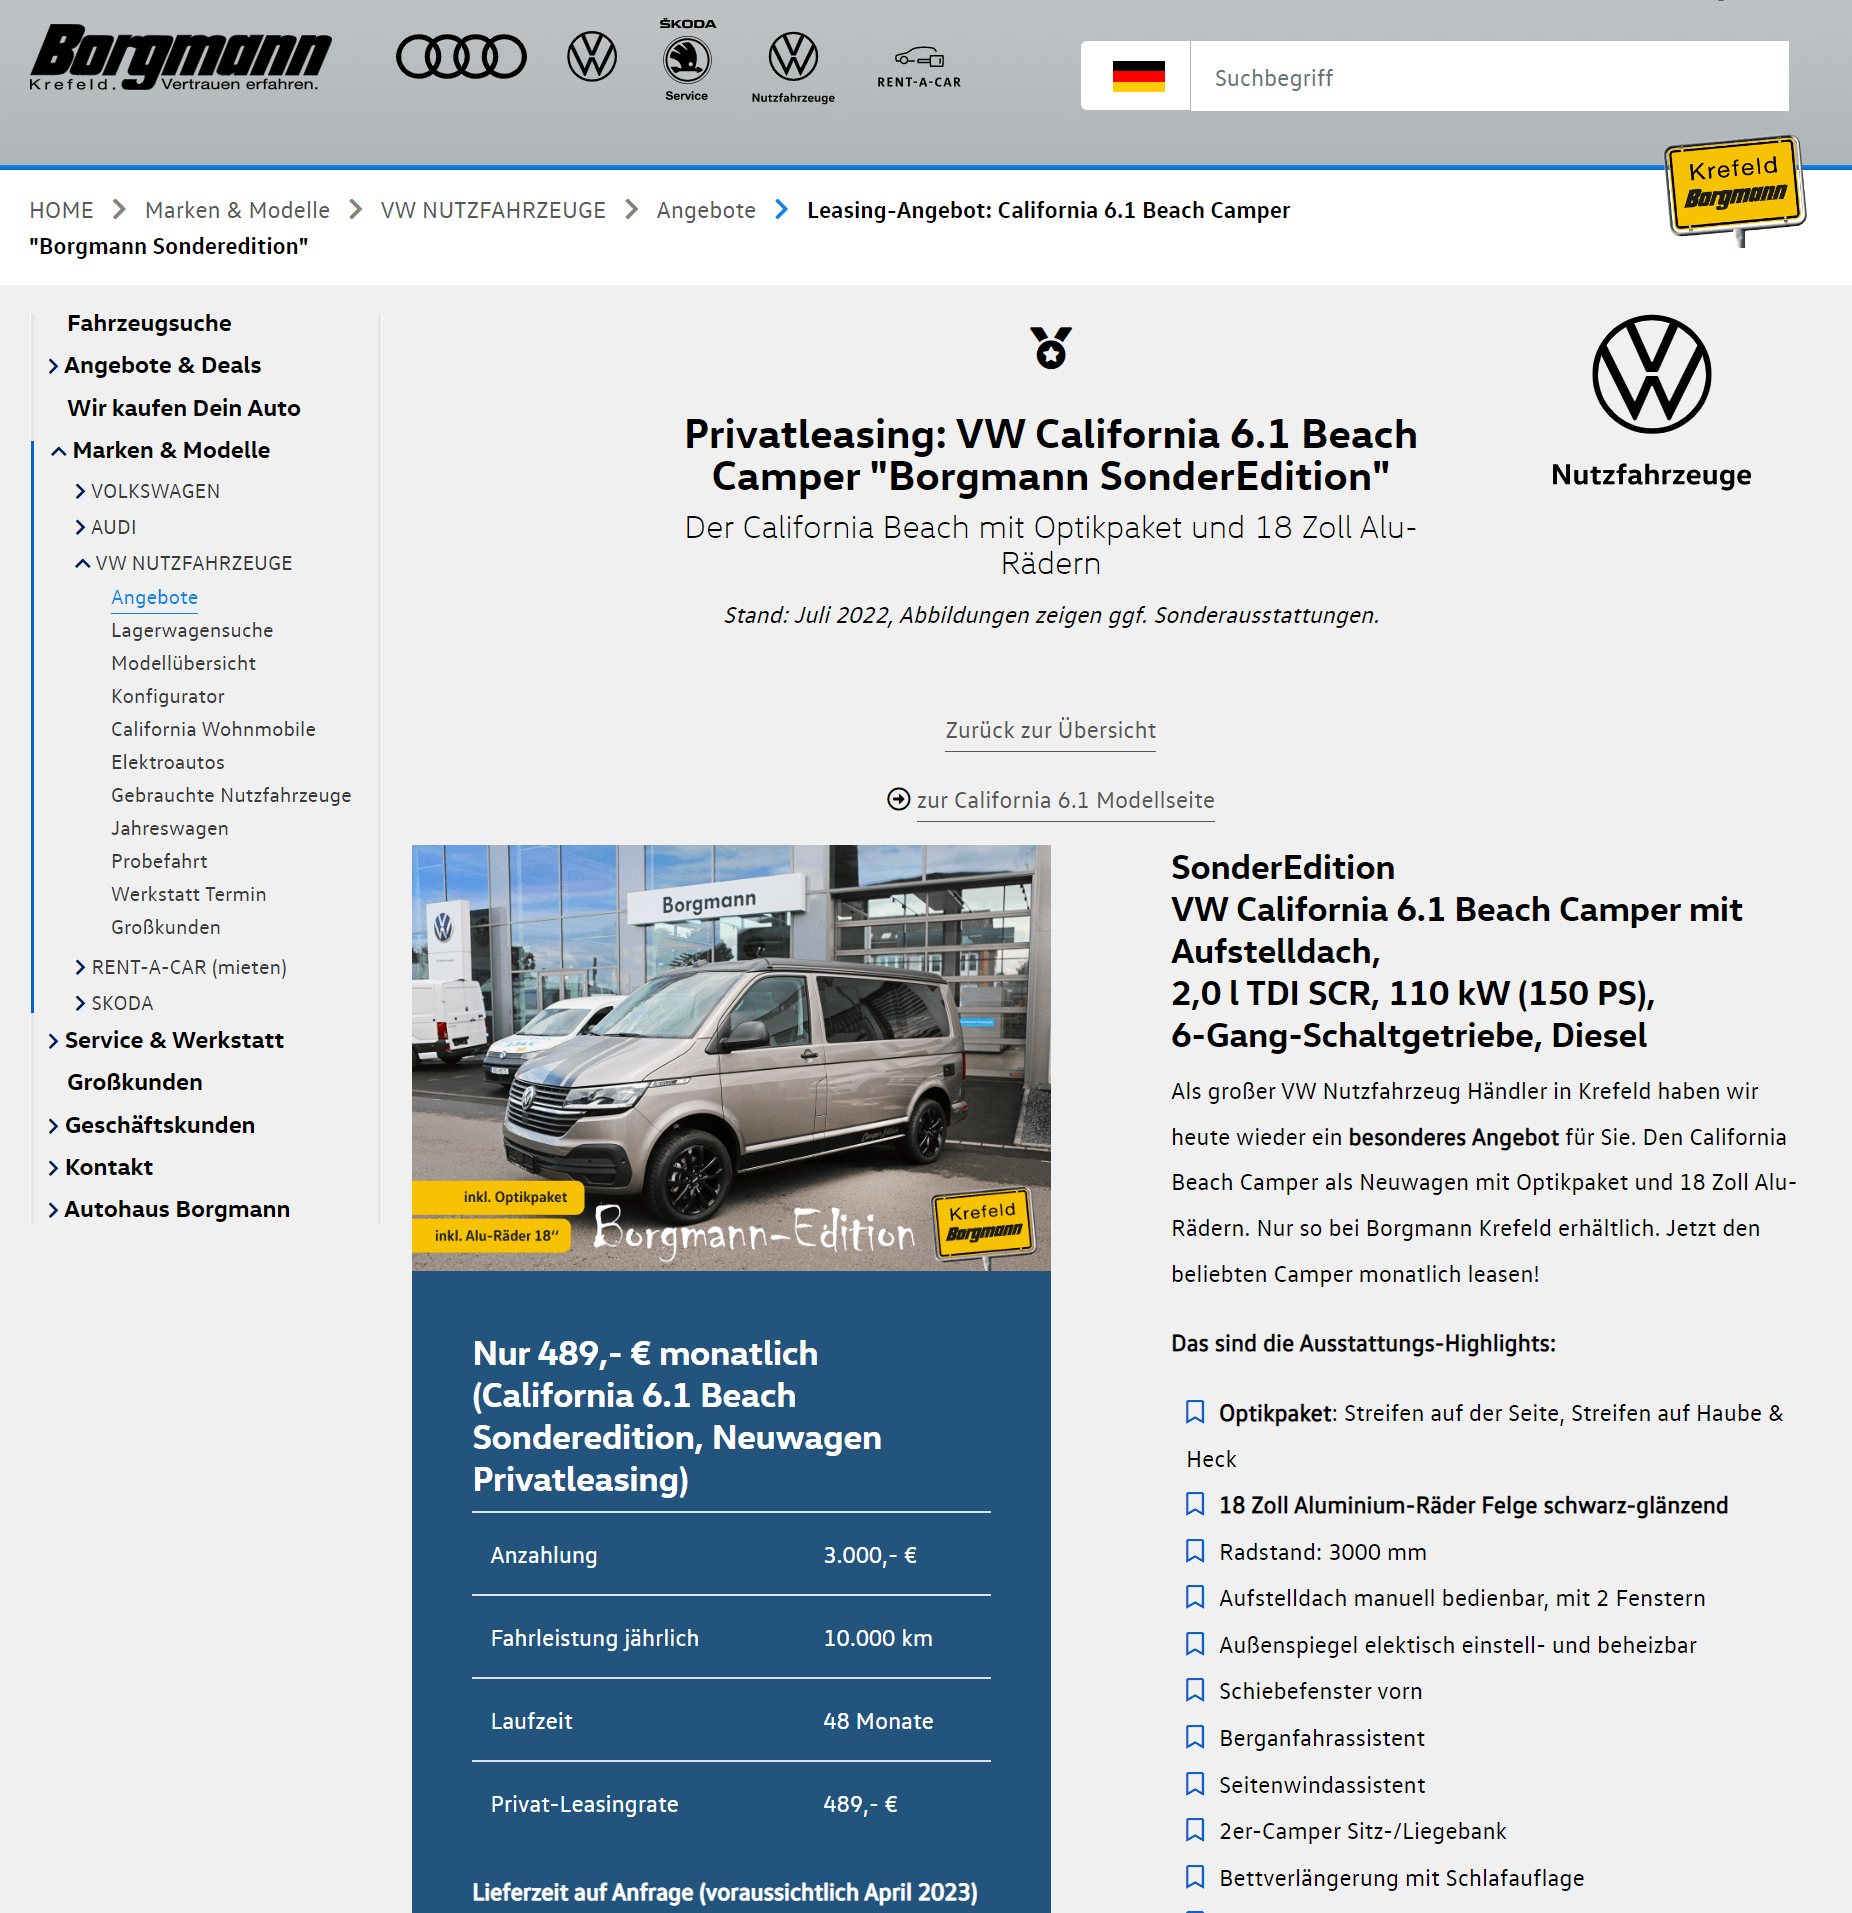Open Gebrauchte Nutzfahrzeuge sidebar link
The width and height of the screenshot is (1852, 1913).
(x=231, y=795)
